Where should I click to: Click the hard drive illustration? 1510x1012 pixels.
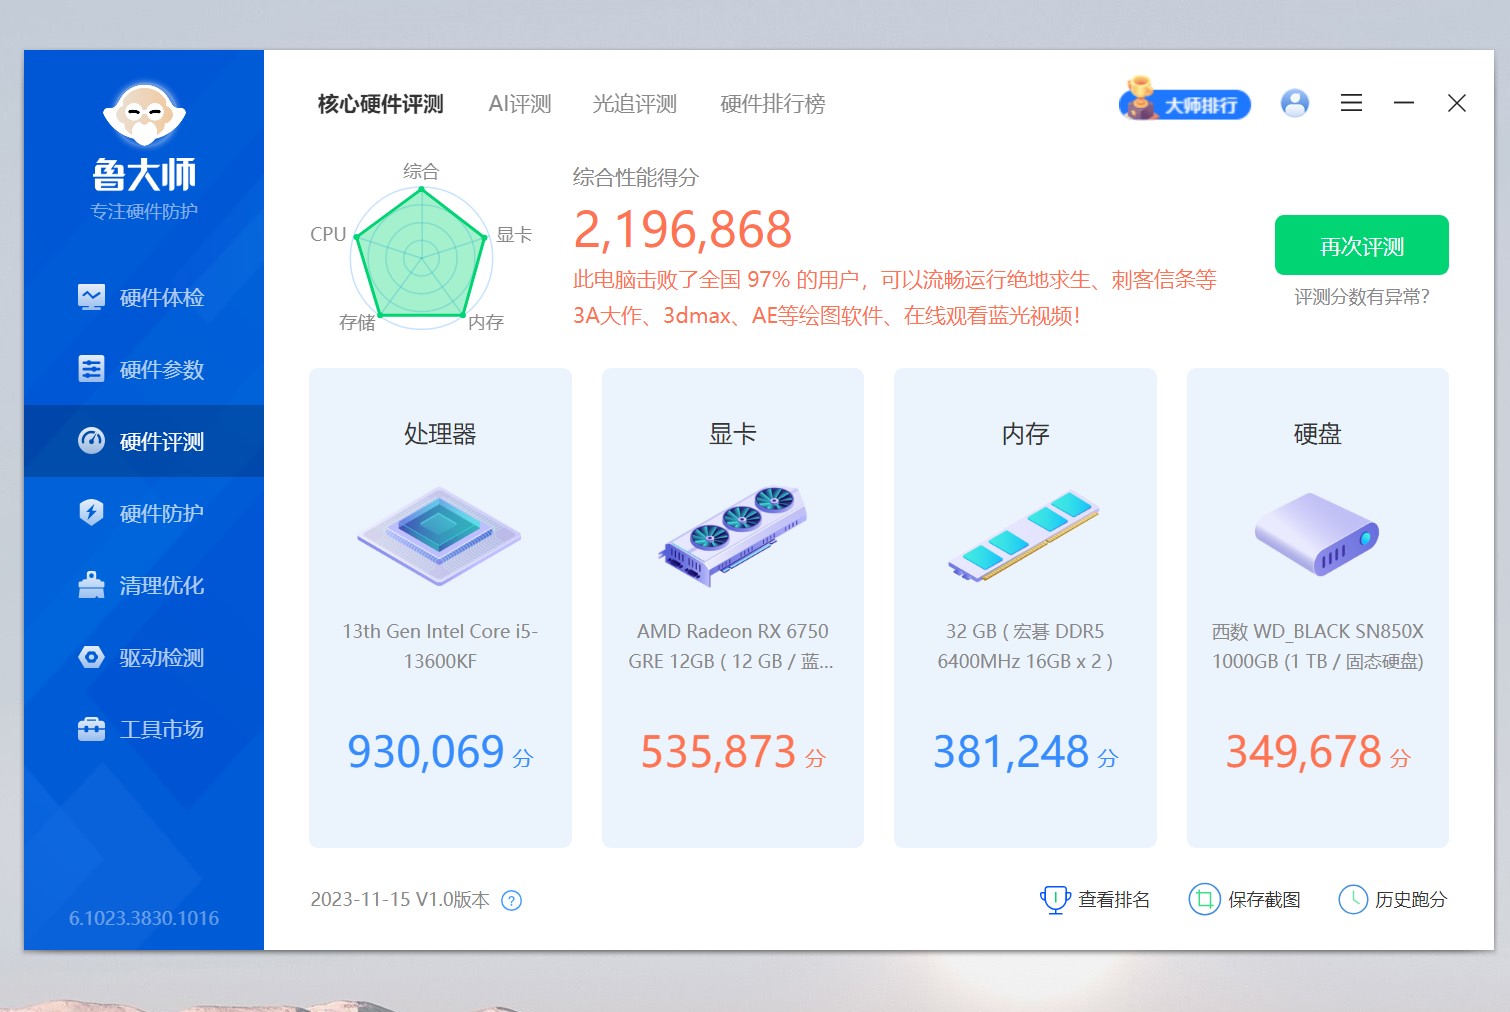tap(1317, 534)
